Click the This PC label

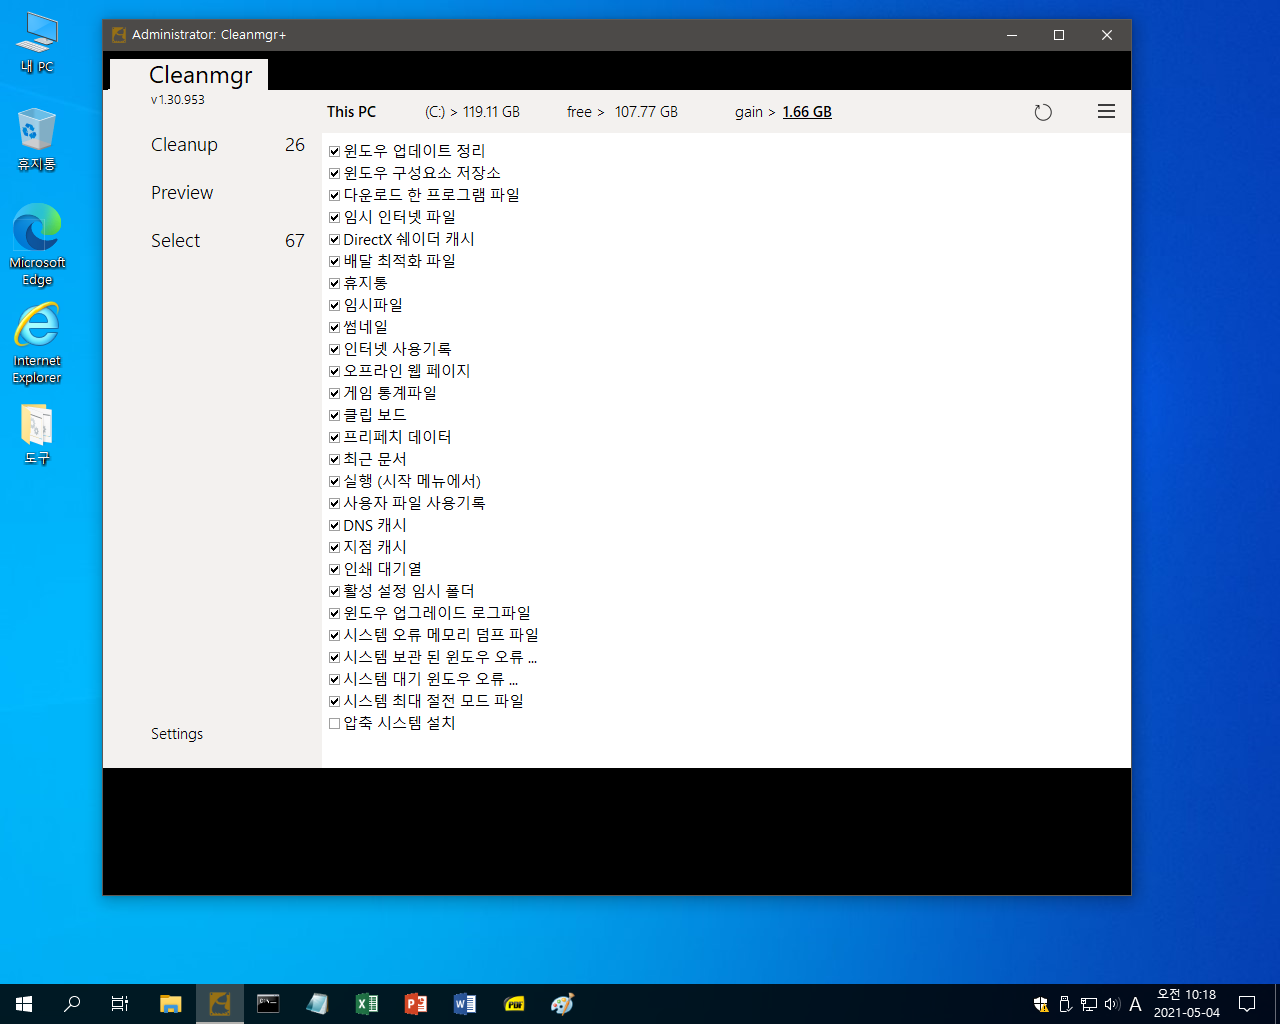pyautogui.click(x=352, y=112)
